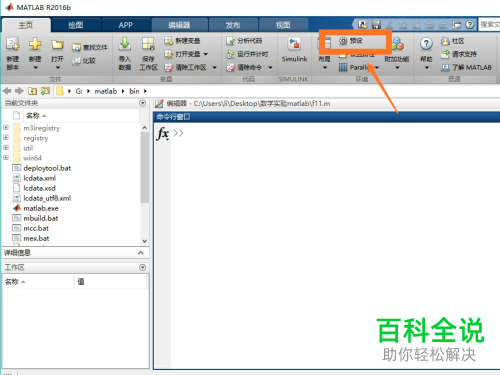Open the Add-Ons (附加功能) dropdown arrow
This screenshot has width=500, height=375.
point(397,67)
